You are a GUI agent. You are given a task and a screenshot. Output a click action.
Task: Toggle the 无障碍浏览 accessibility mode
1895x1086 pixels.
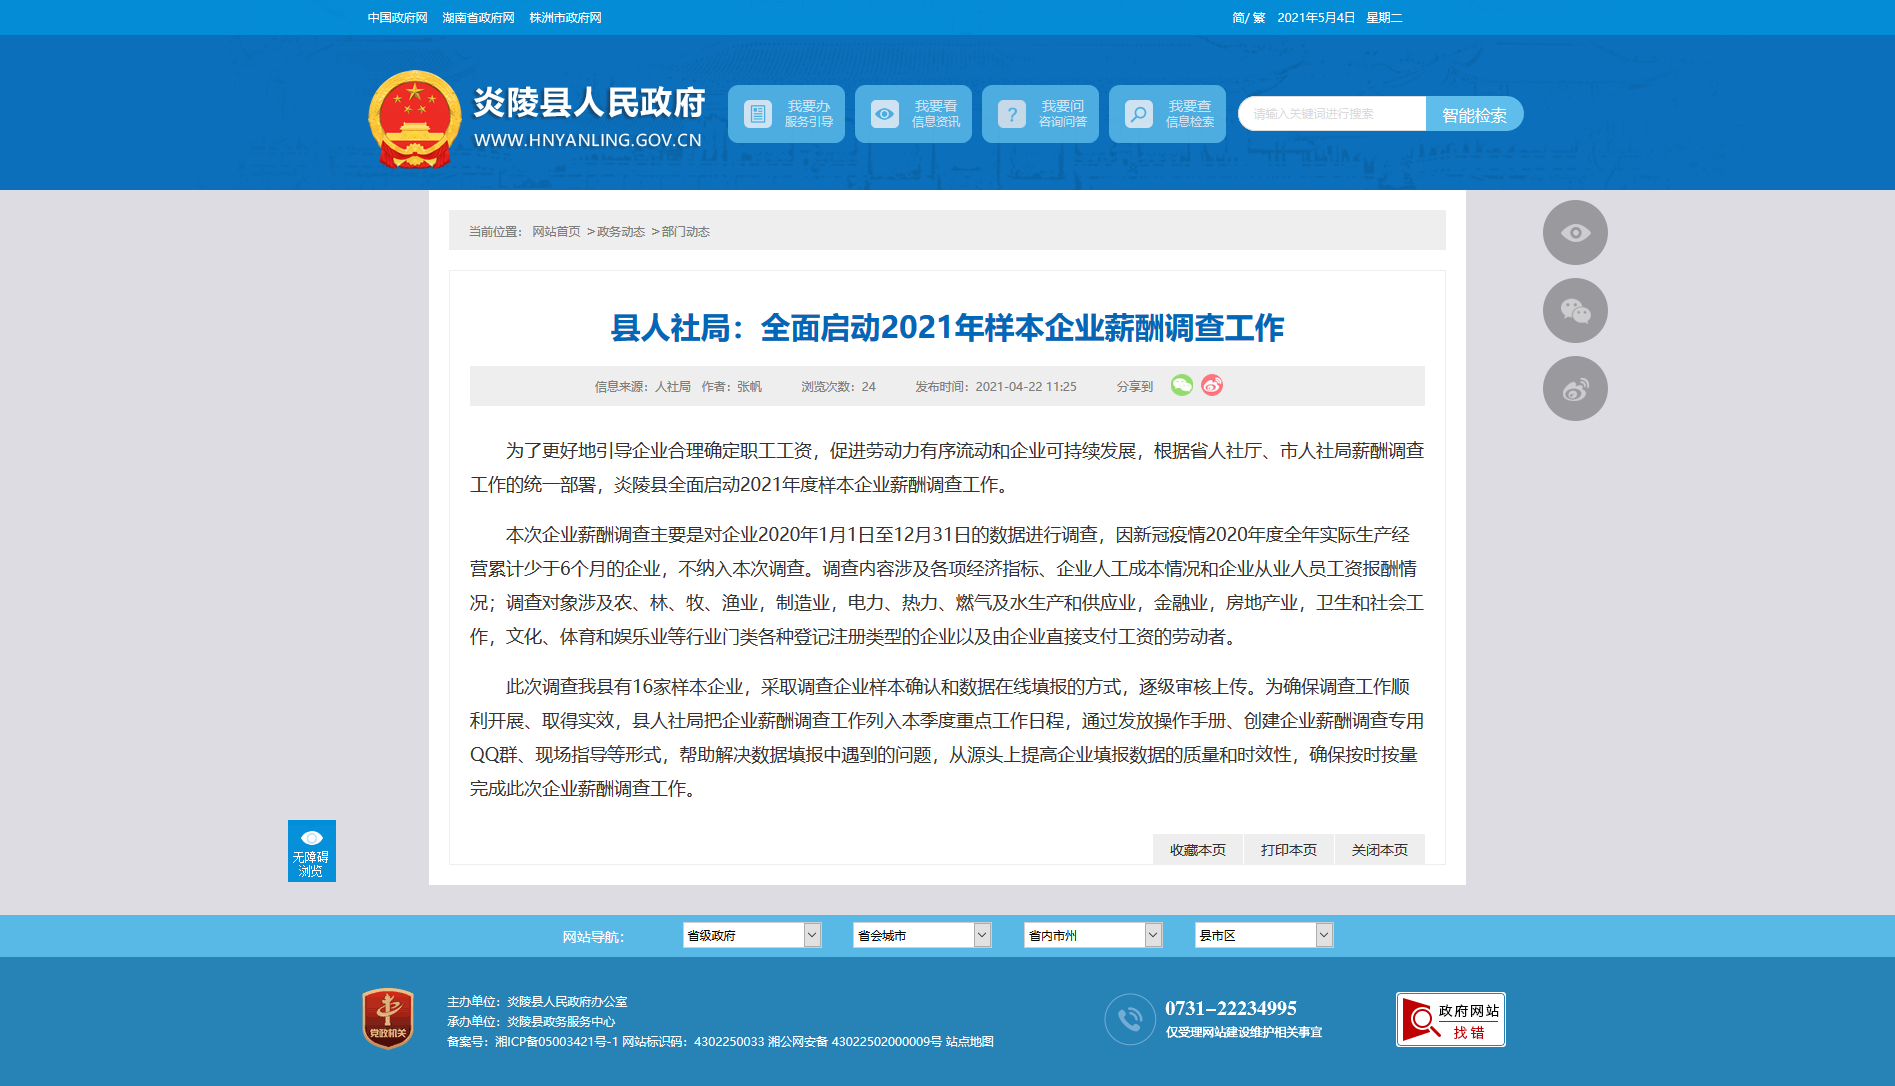click(311, 851)
